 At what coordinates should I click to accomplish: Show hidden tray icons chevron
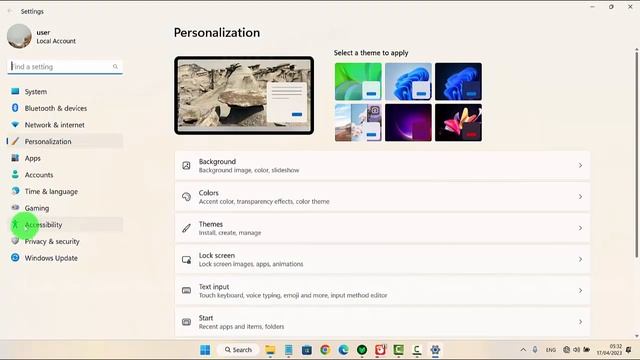pyautogui.click(x=523, y=350)
